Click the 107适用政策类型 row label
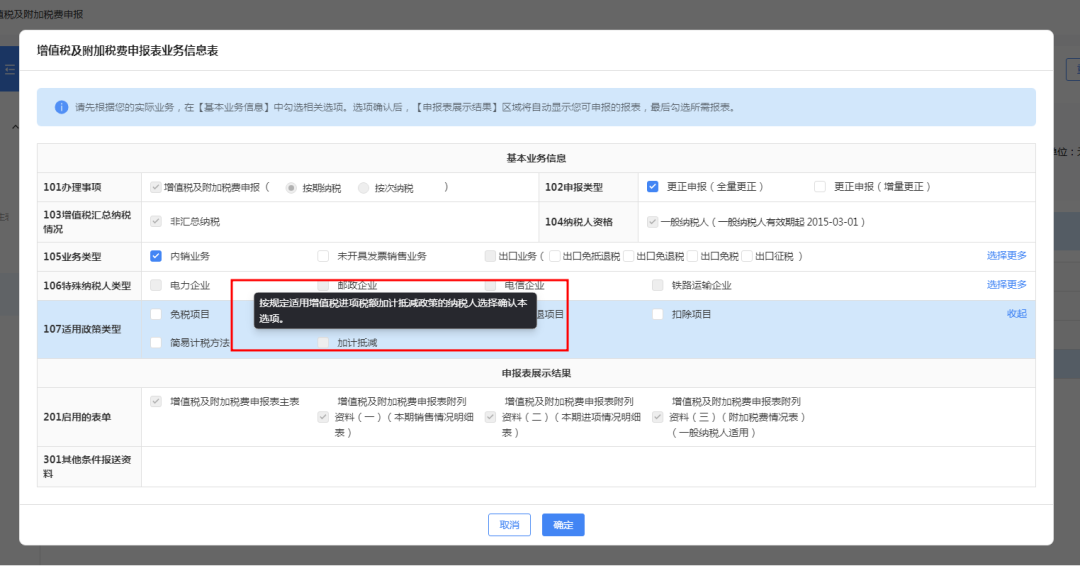 click(82, 329)
